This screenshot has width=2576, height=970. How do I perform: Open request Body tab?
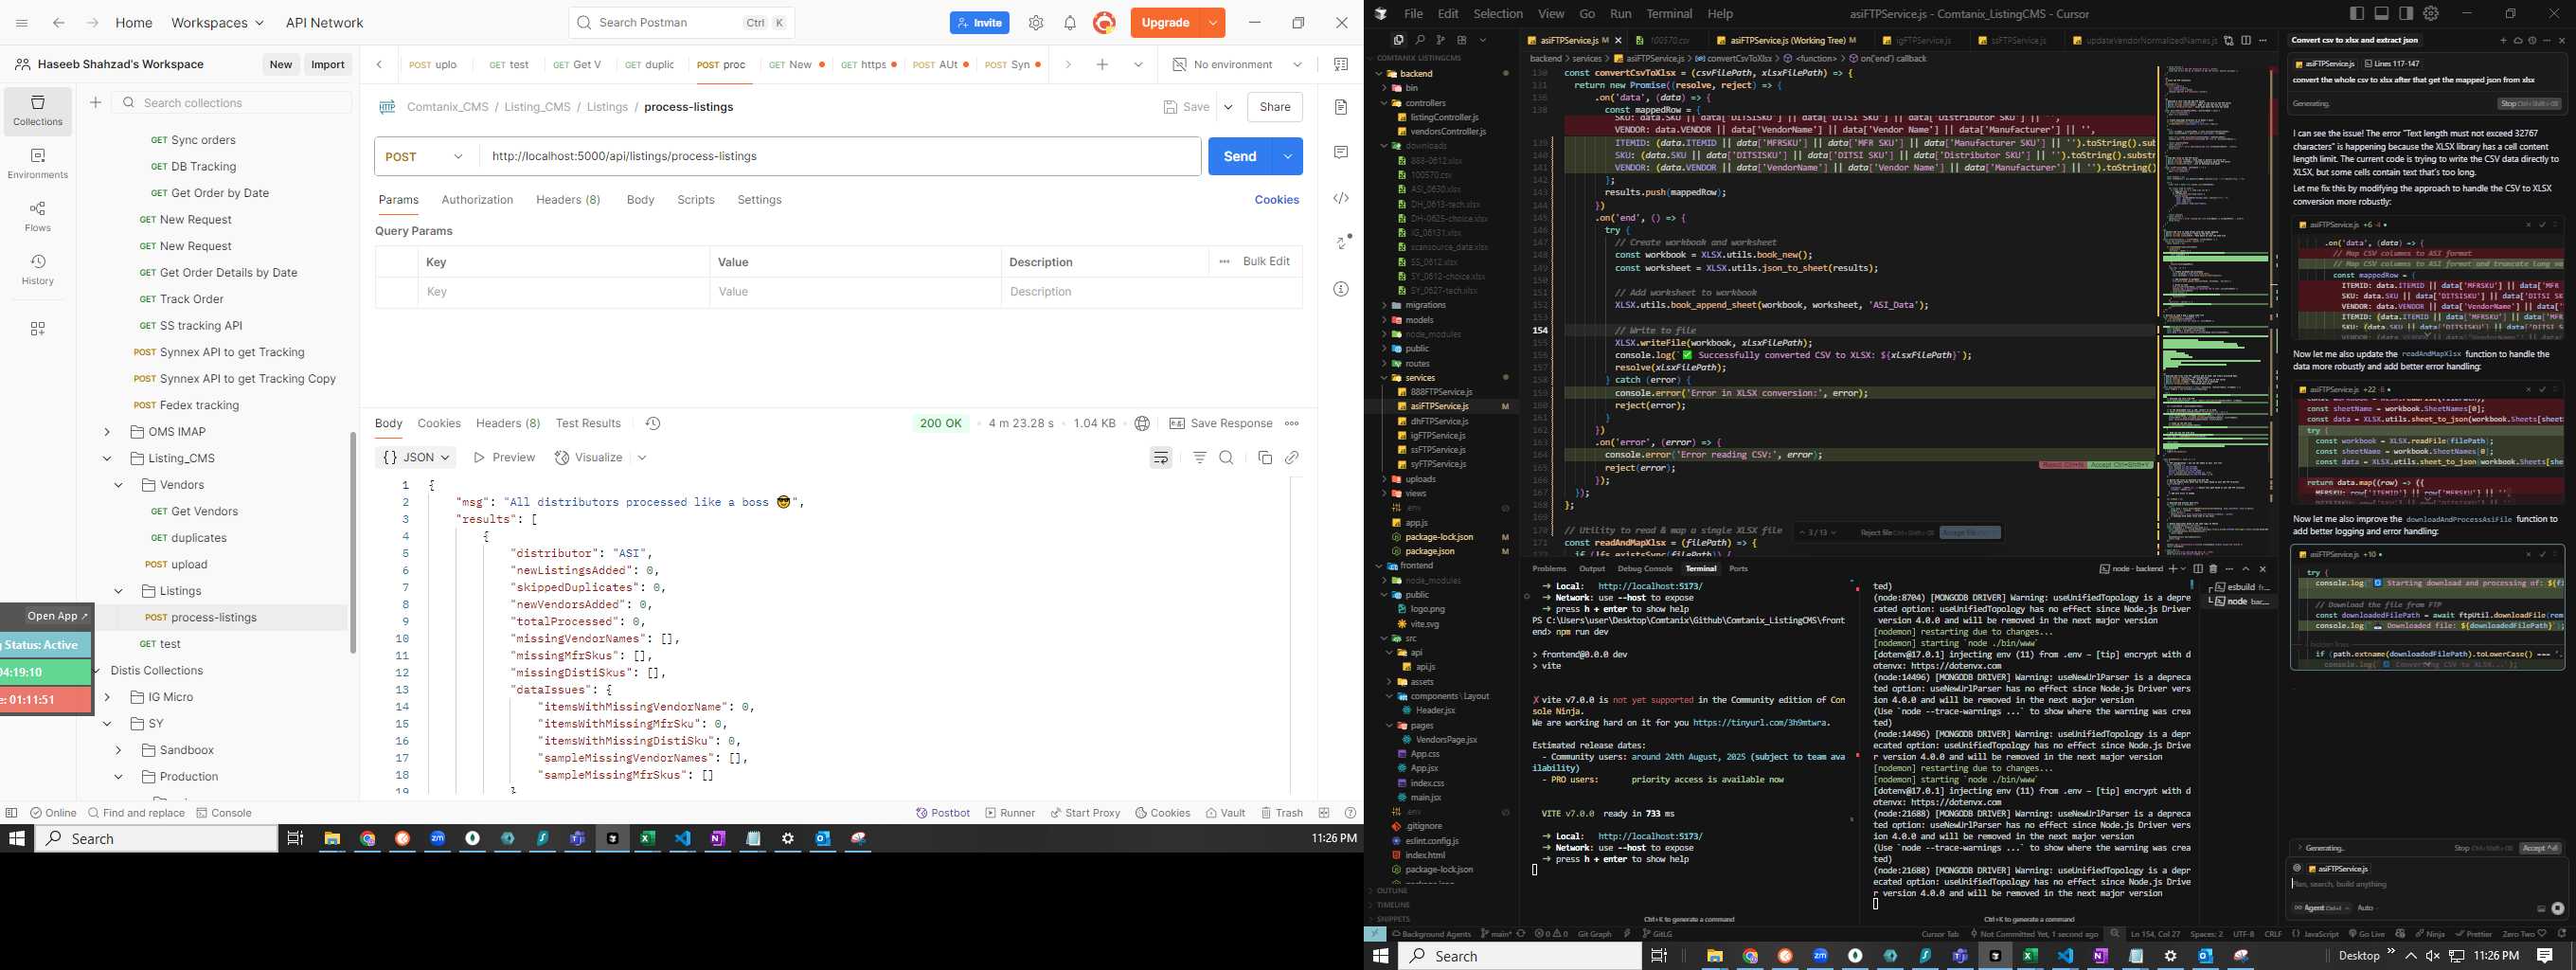pos(640,200)
